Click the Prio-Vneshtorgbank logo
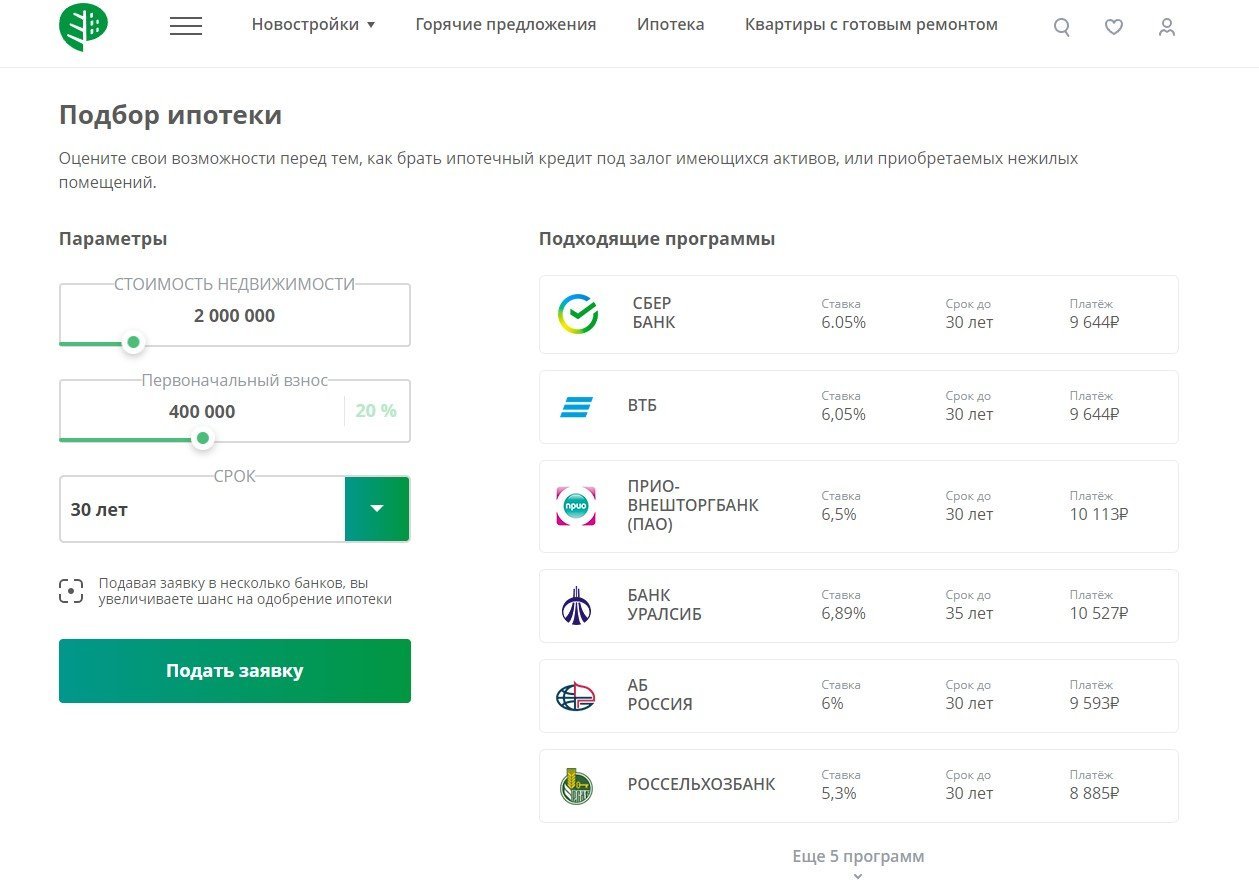This screenshot has height=896, width=1259. tap(576, 506)
